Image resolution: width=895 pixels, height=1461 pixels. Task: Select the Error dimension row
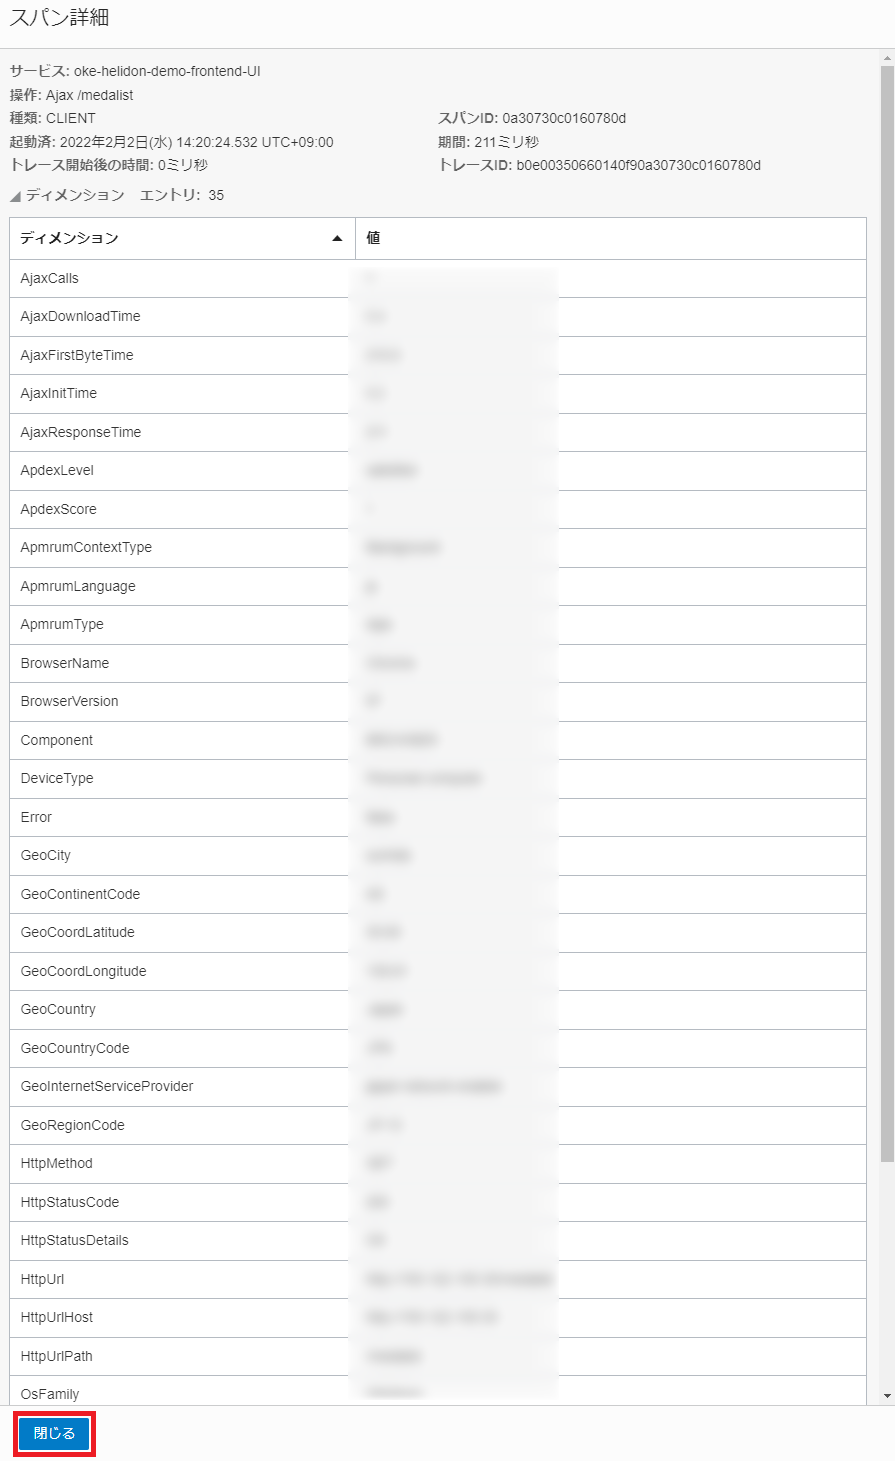pyautogui.click(x=36, y=817)
